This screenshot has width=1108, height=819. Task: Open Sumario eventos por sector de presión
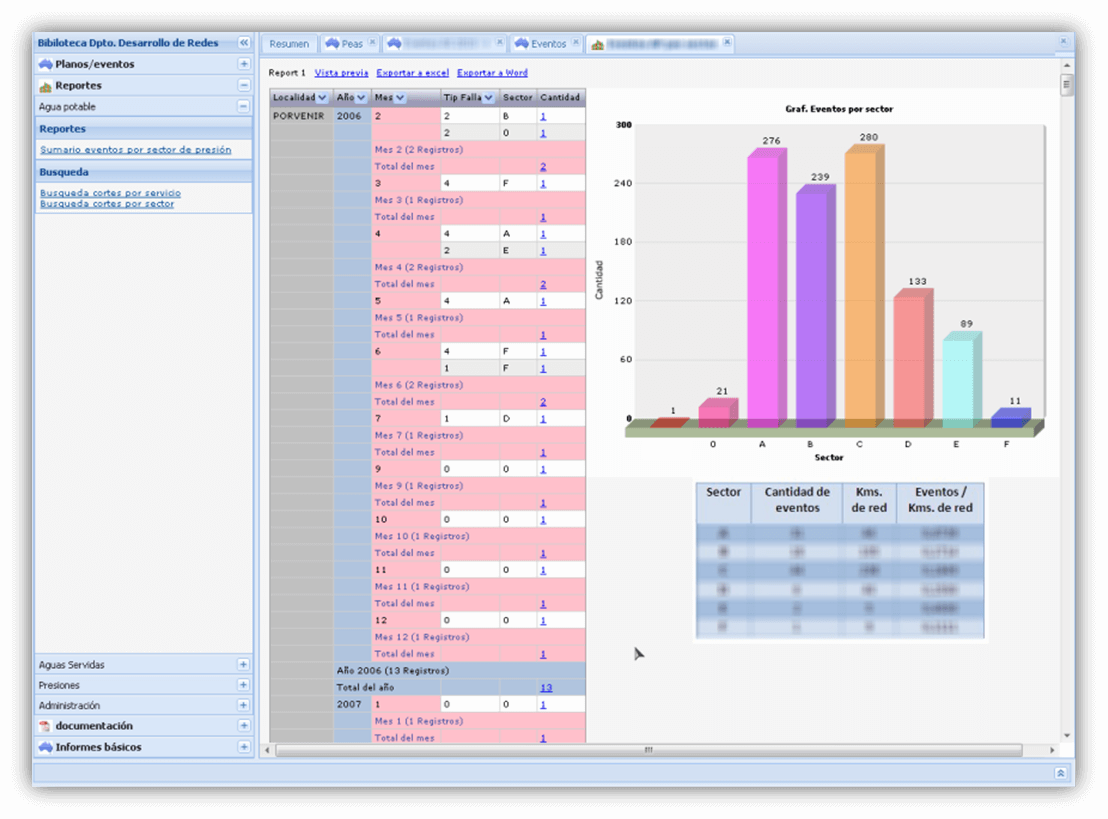coord(135,150)
